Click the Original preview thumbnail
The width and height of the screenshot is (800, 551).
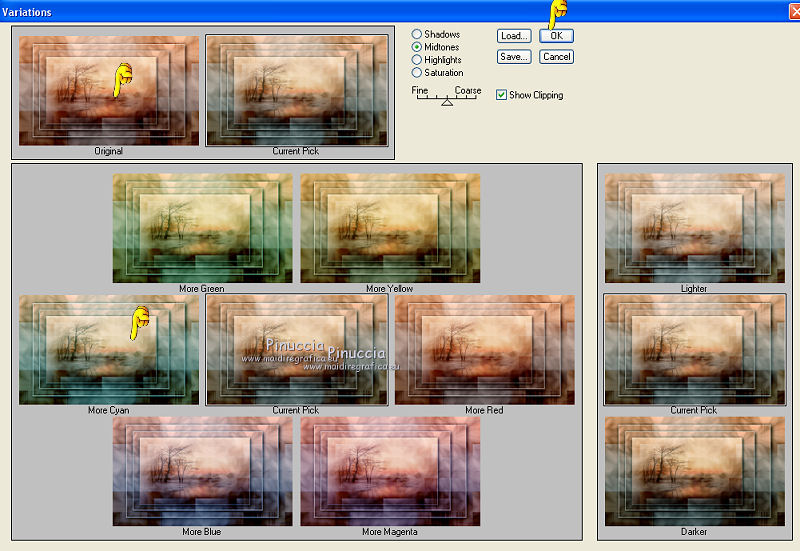(x=109, y=91)
